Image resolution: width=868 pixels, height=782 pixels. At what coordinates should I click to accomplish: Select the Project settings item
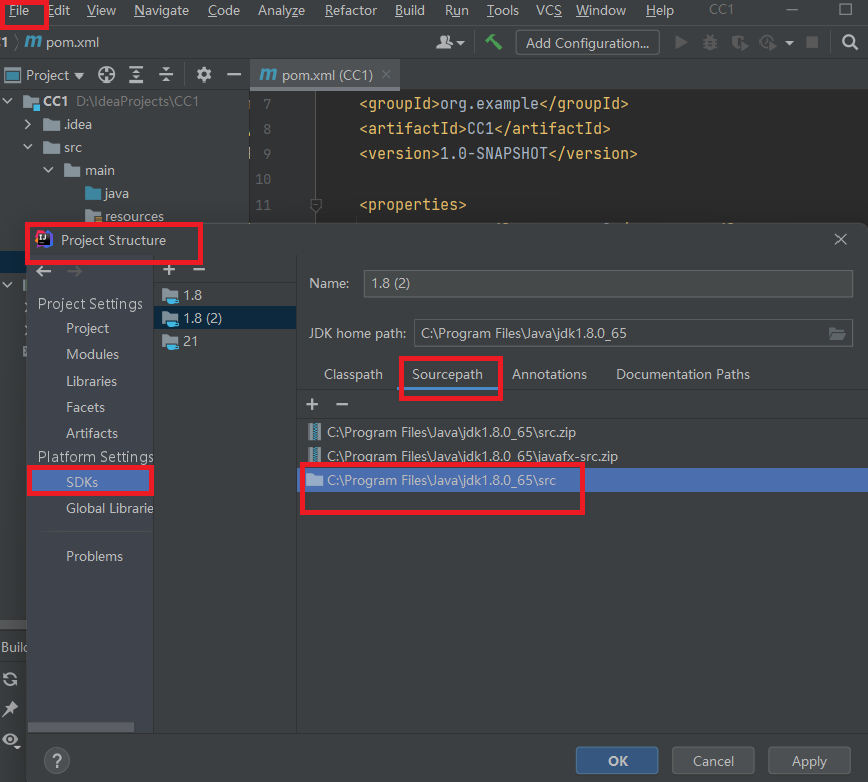[x=87, y=328]
